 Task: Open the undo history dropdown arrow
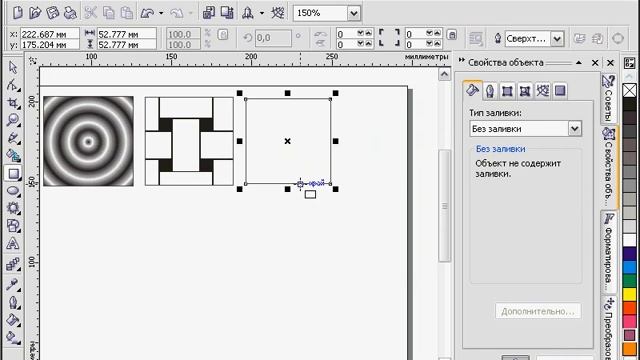pos(161,13)
